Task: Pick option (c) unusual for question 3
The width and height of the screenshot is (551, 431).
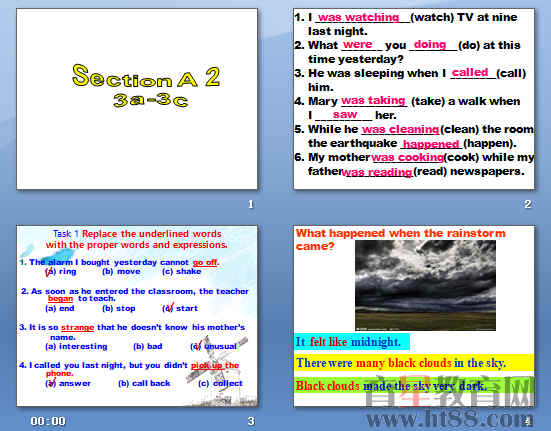Action: click(214, 346)
